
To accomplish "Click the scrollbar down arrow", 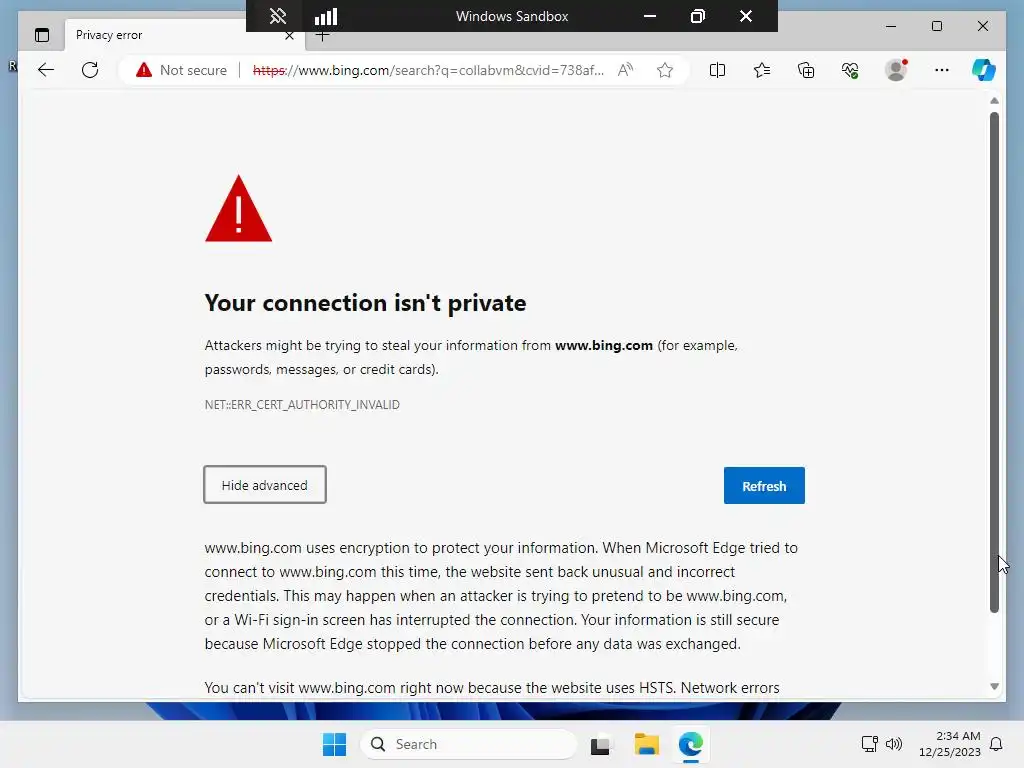I will point(994,686).
